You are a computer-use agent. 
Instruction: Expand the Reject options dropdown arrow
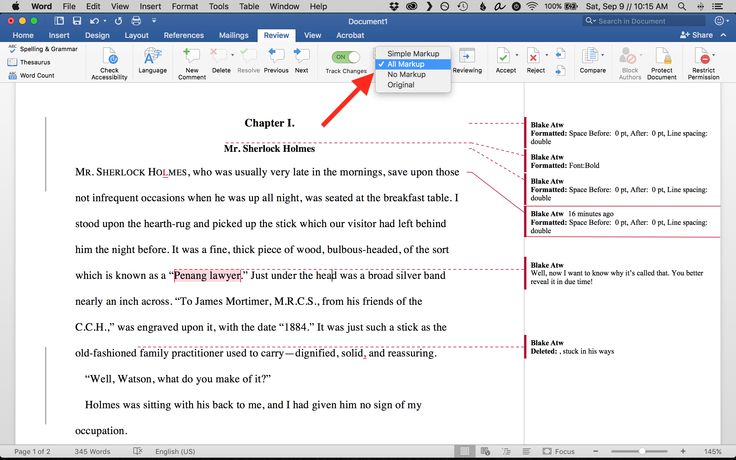pos(546,55)
